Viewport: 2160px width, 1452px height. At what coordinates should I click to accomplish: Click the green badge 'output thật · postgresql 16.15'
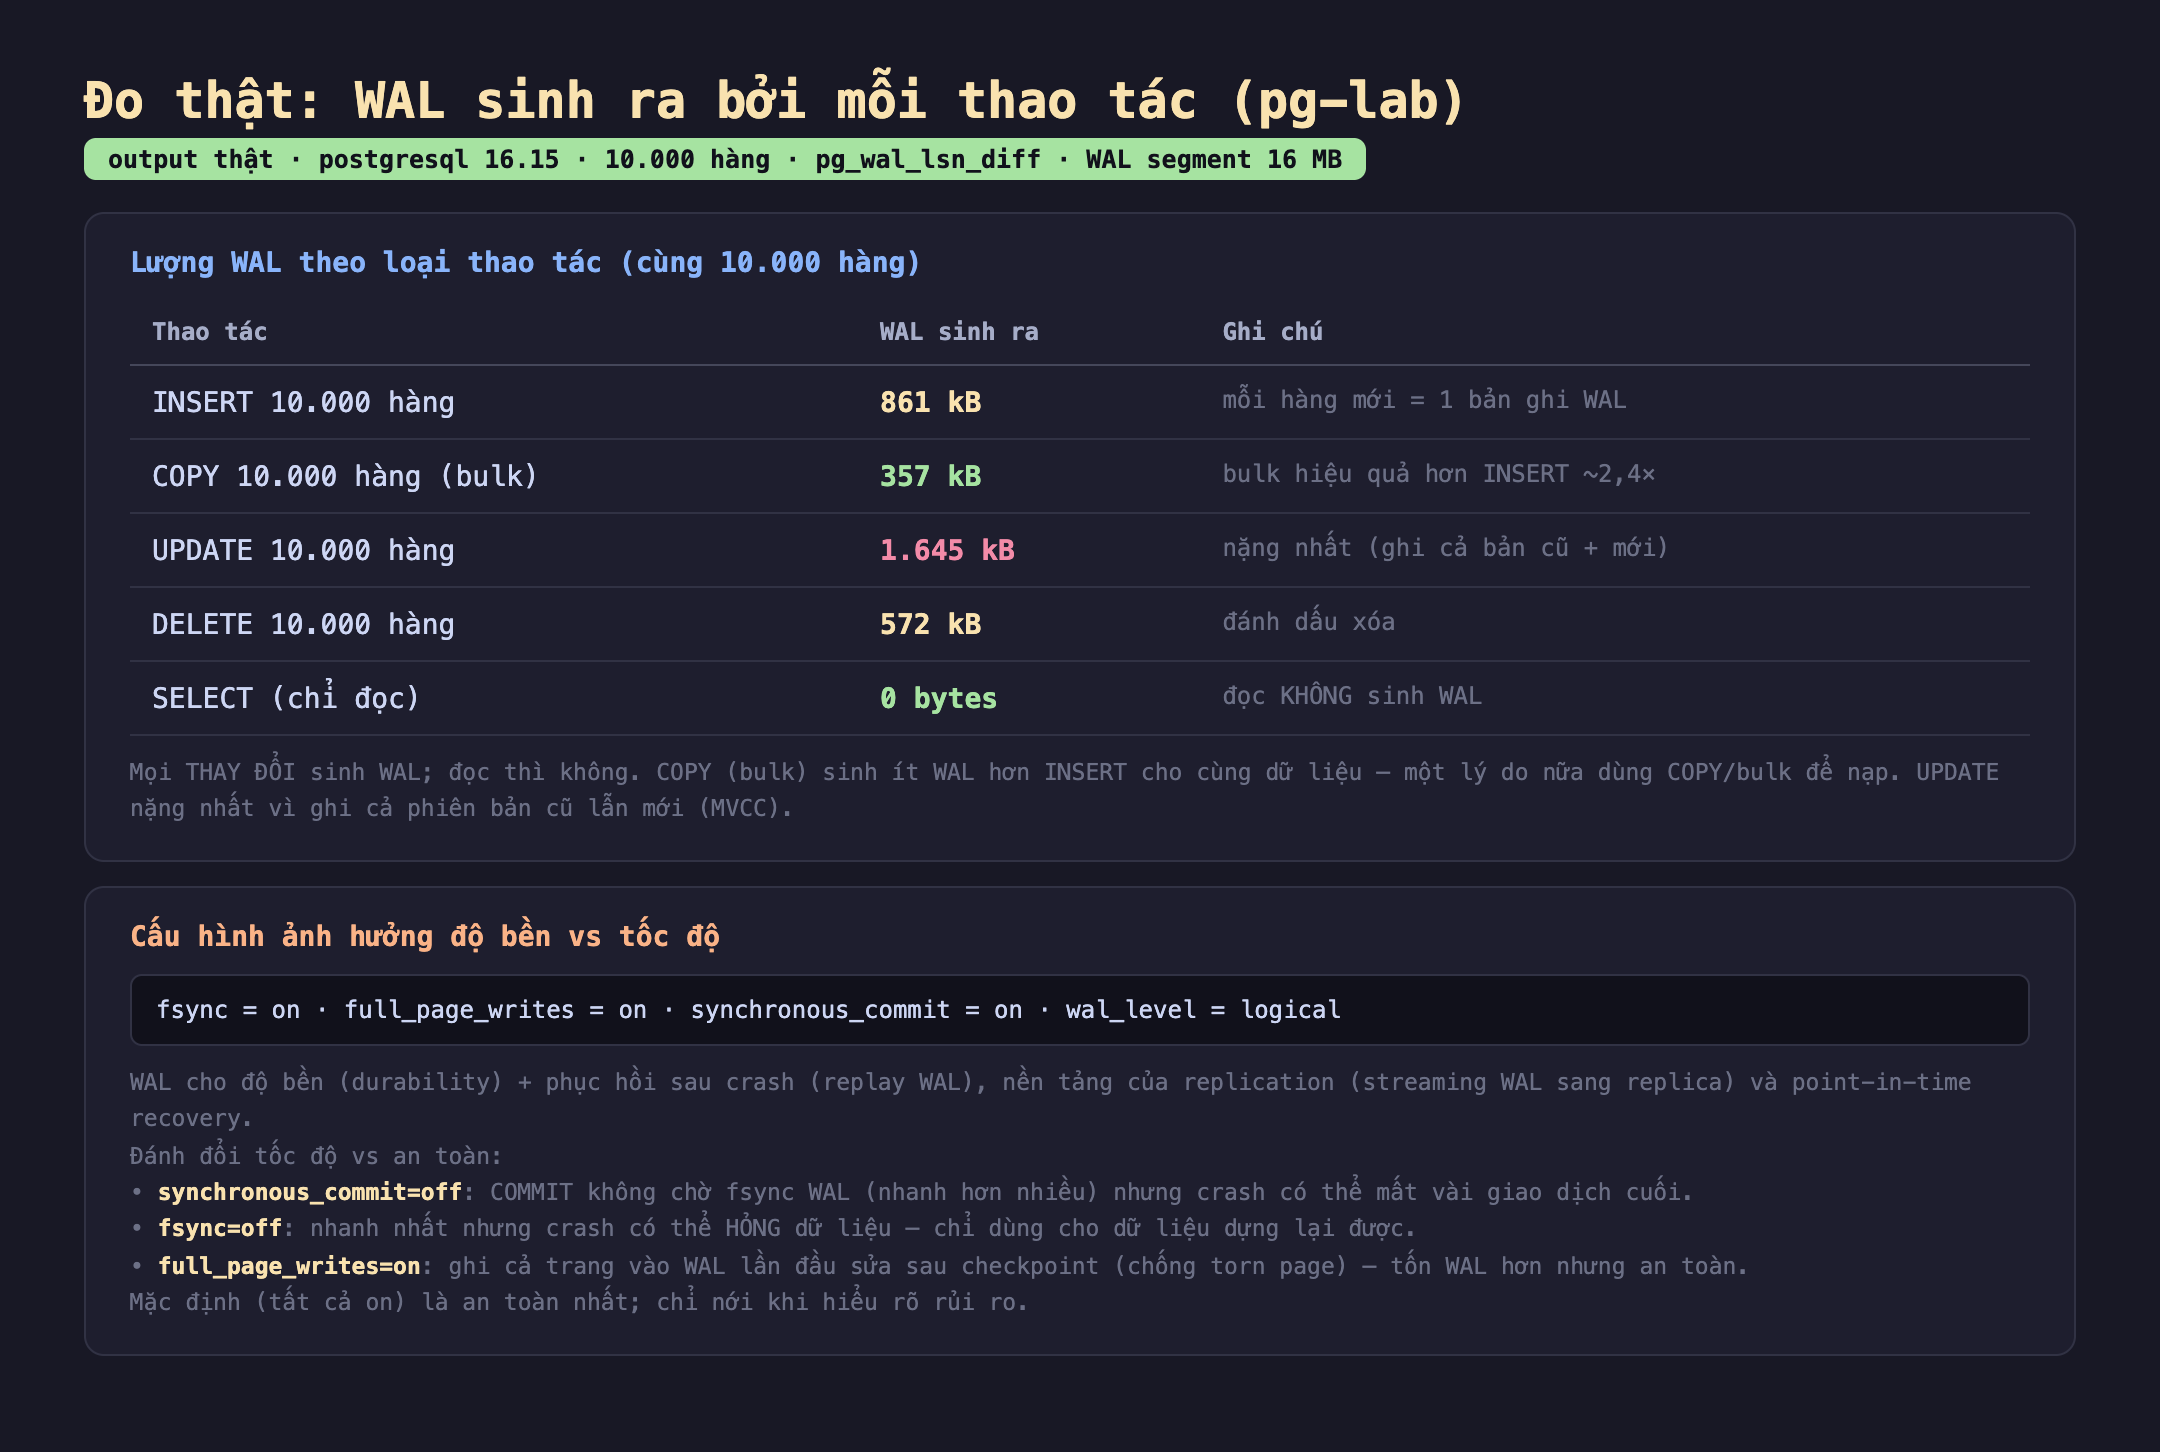[x=724, y=159]
